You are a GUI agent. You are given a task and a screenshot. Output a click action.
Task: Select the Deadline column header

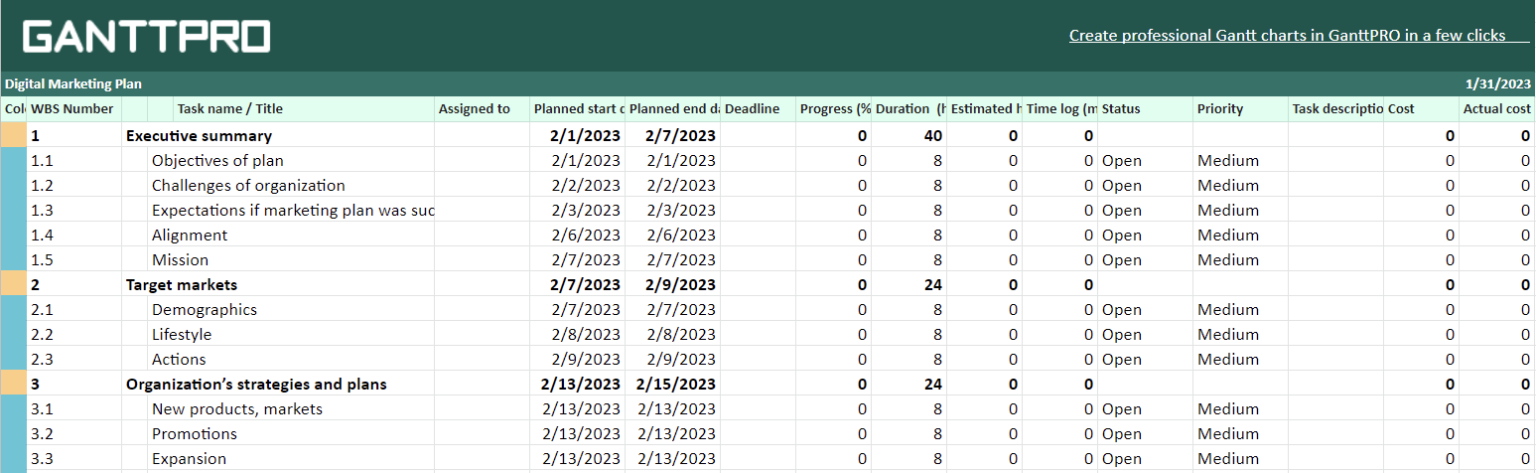pos(751,109)
